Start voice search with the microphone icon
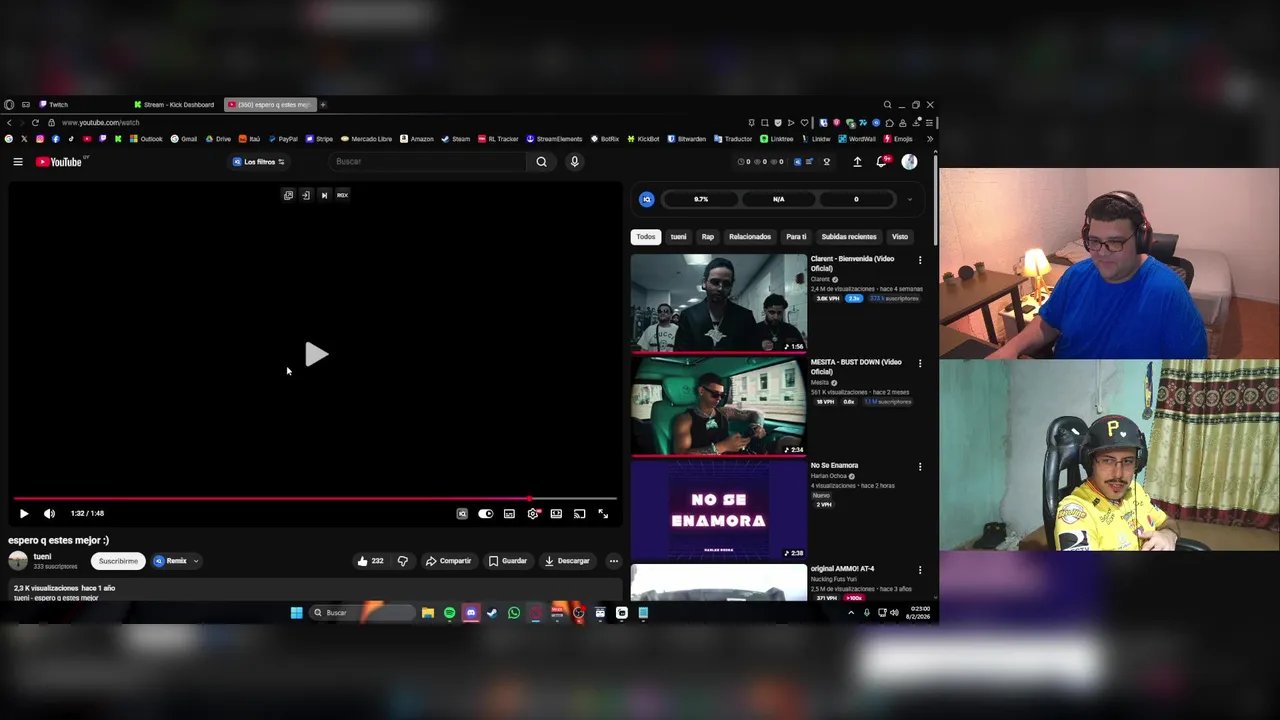1280x720 pixels. (574, 162)
